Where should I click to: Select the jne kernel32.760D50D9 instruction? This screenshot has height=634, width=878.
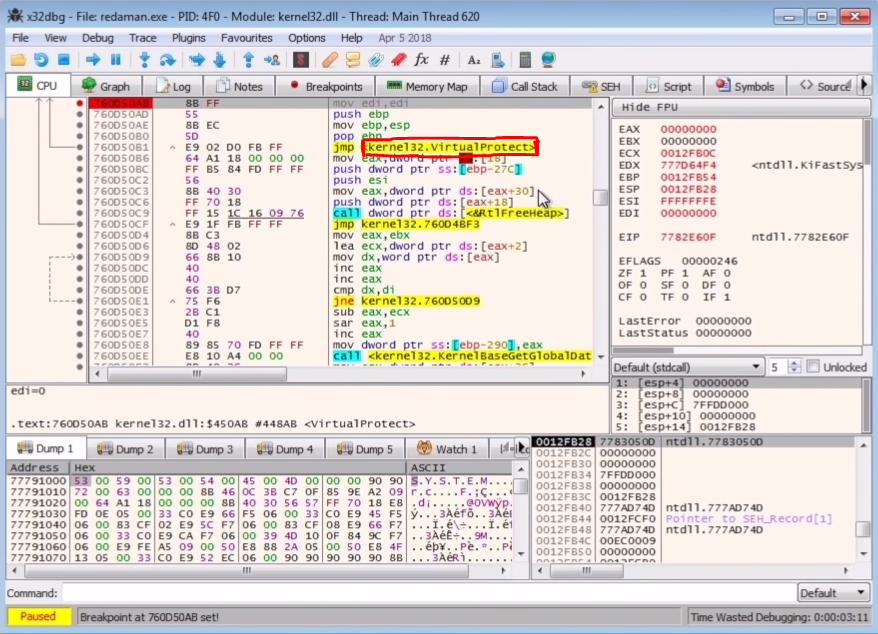tap(406, 301)
